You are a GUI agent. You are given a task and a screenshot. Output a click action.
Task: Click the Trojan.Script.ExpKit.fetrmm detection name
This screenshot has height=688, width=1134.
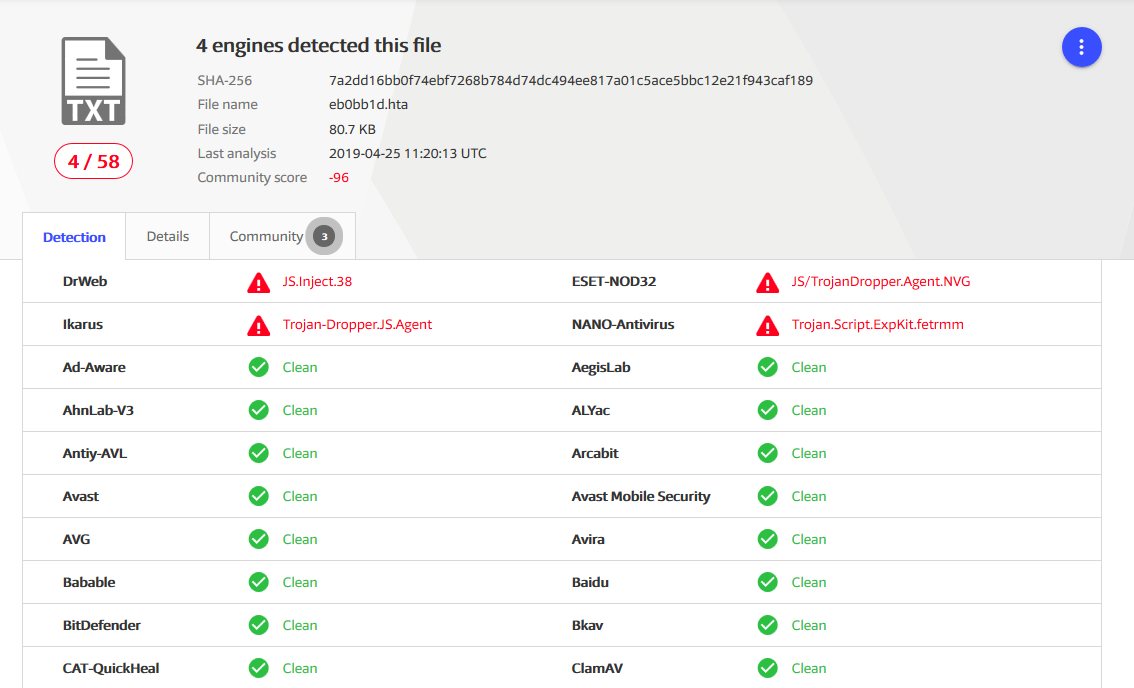coord(878,325)
